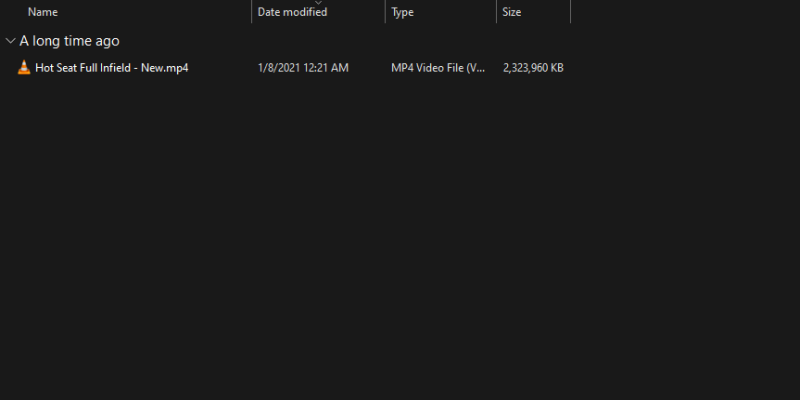Click divider between Type and Size headers

496,12
